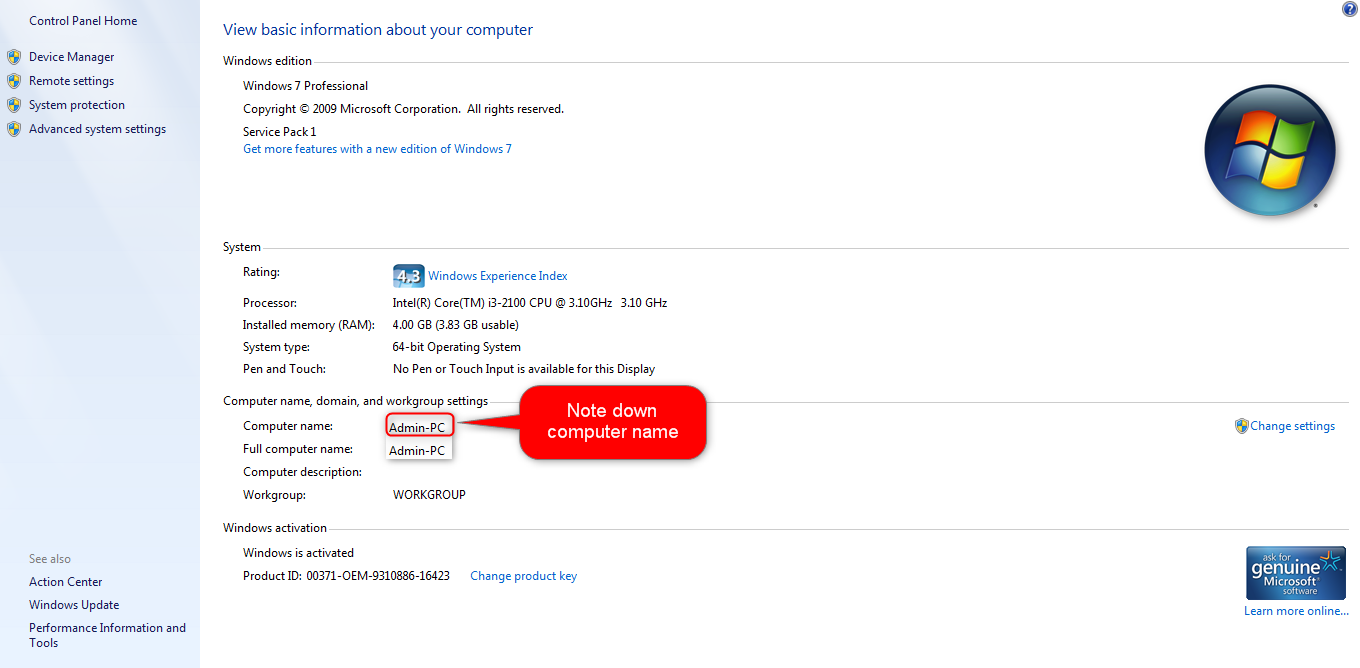Click Change product key link
Screen dimensions: 1360x668
[524, 576]
